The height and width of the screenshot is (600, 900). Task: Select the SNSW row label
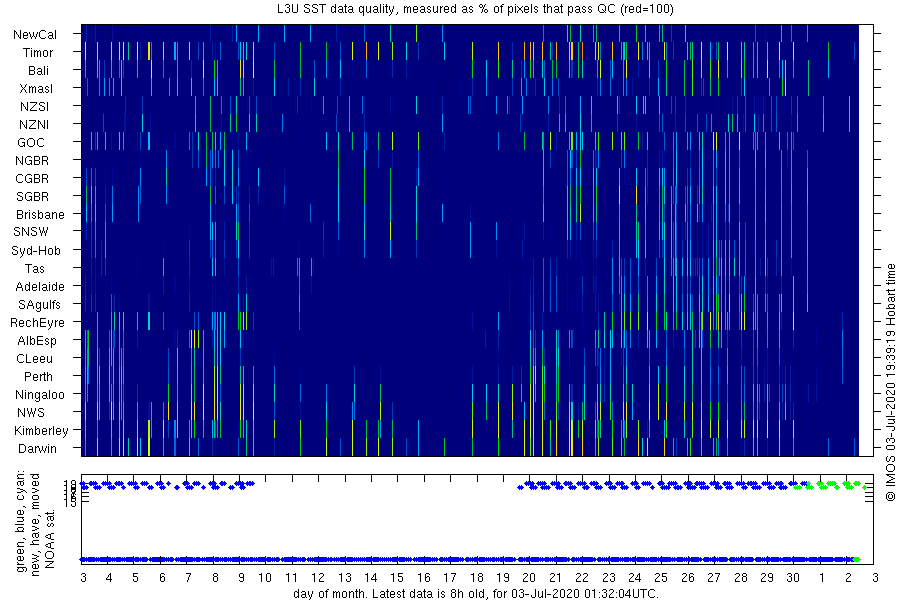[31, 232]
